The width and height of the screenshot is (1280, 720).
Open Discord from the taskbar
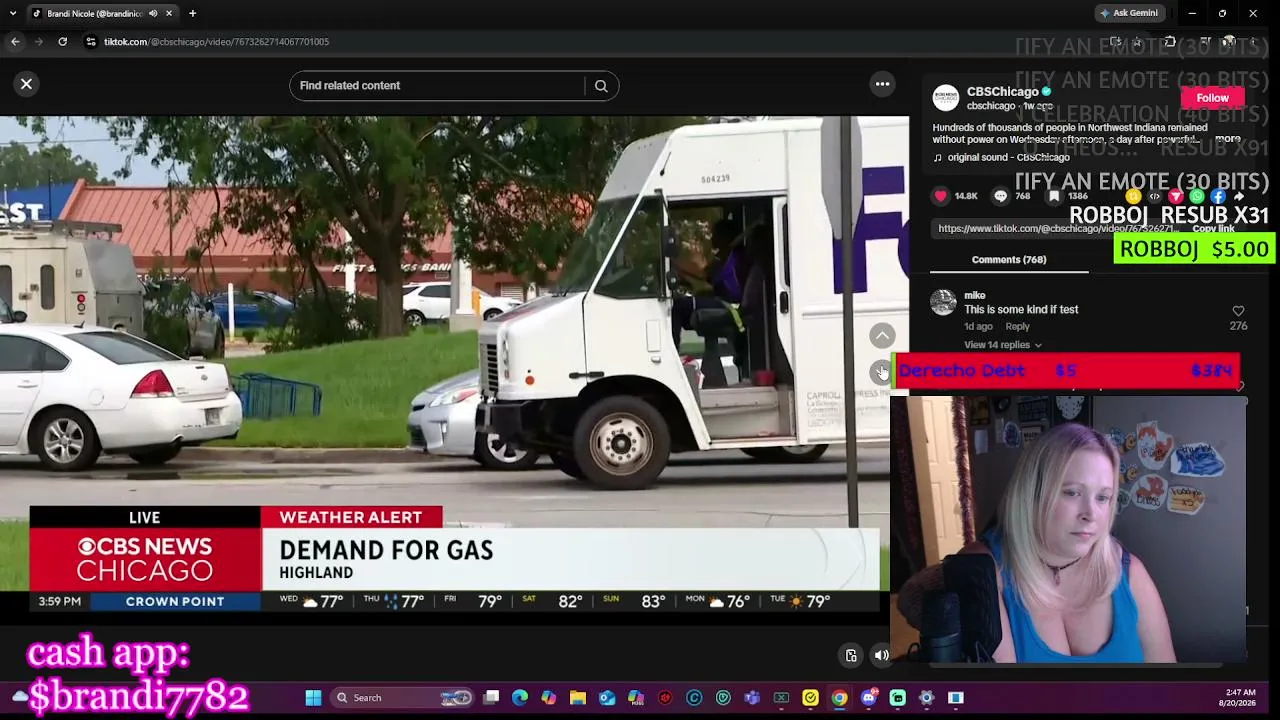pyautogui.click(x=868, y=698)
